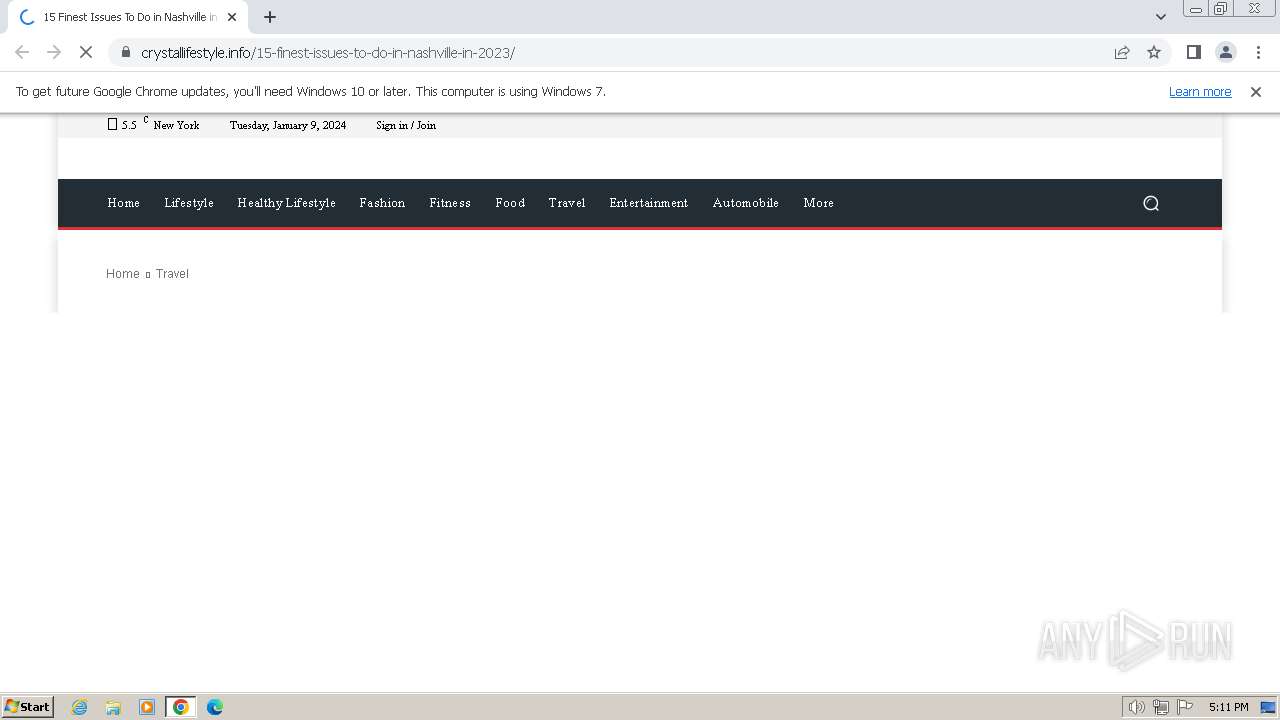Click the weather icon beside 5.5
The width and height of the screenshot is (1280, 720).
pyautogui.click(x=112, y=124)
